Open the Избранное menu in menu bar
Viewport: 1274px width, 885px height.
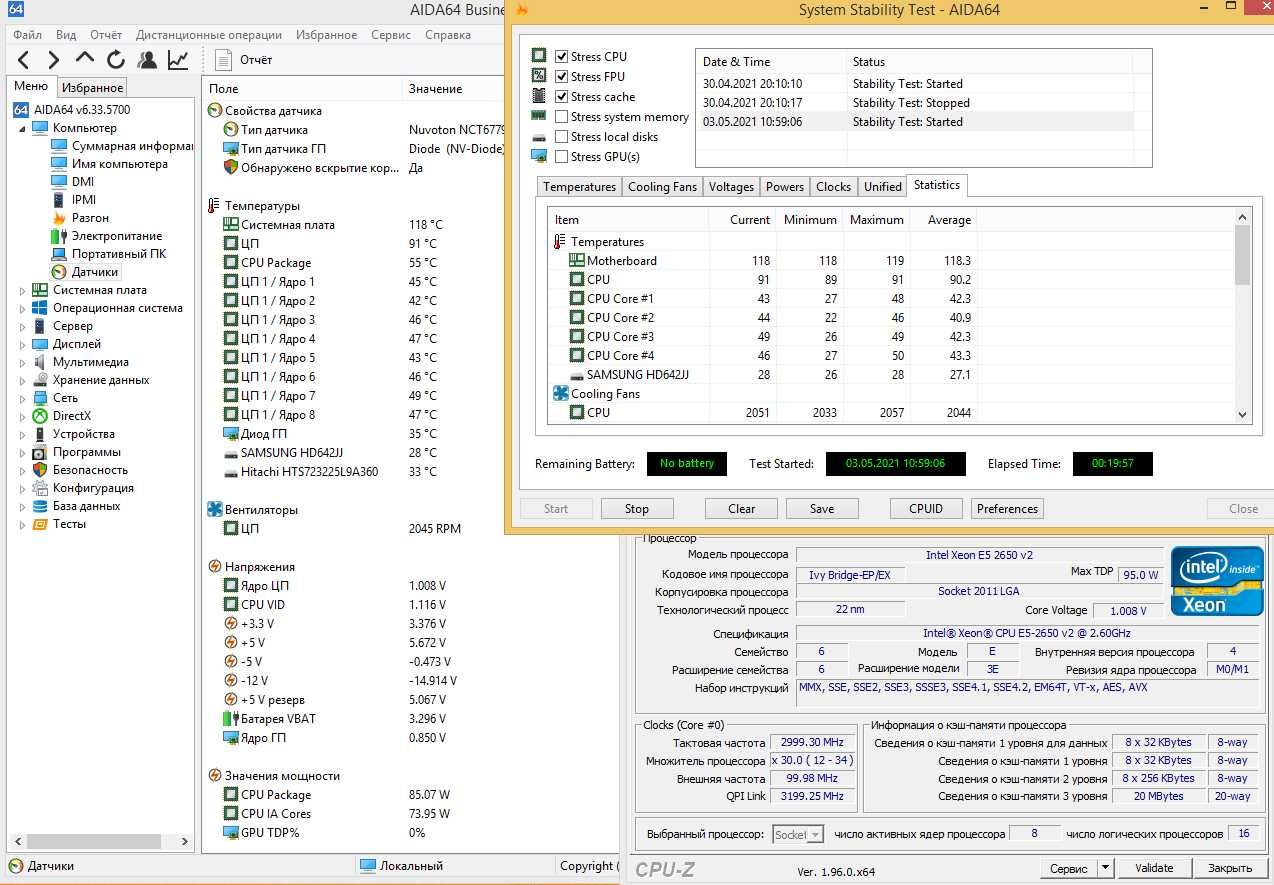(326, 35)
